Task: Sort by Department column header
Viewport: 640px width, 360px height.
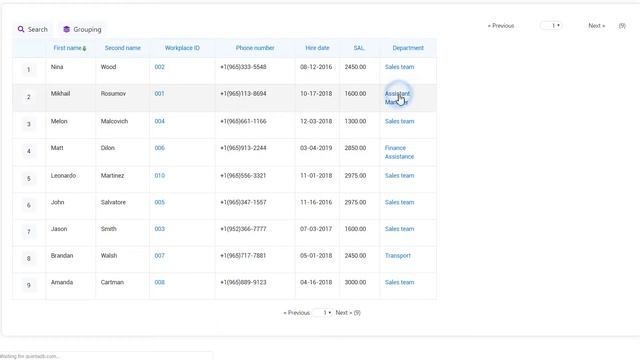Action: click(x=408, y=48)
